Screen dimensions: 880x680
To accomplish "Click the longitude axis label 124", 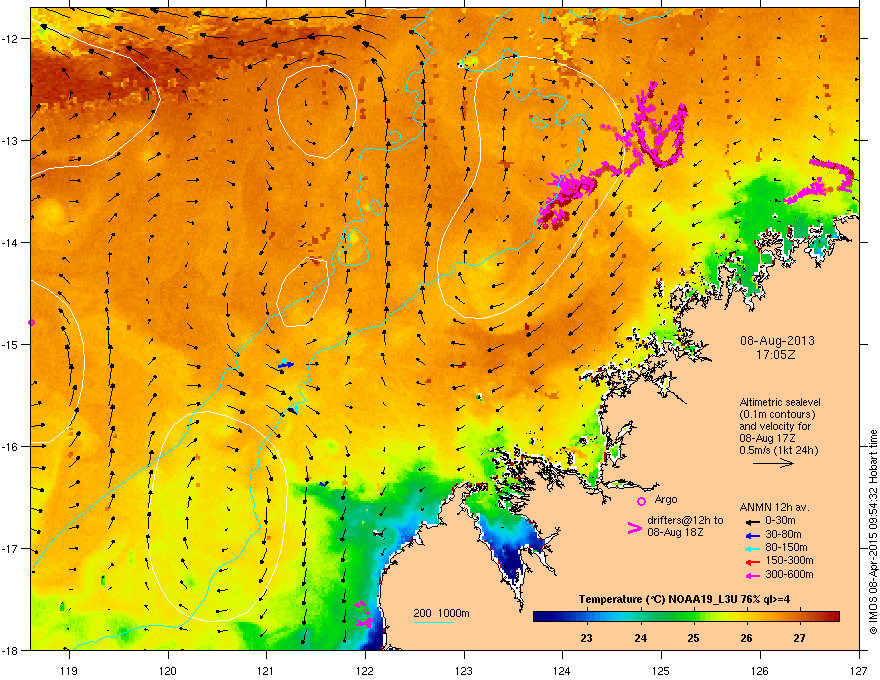I will pyautogui.click(x=562, y=670).
